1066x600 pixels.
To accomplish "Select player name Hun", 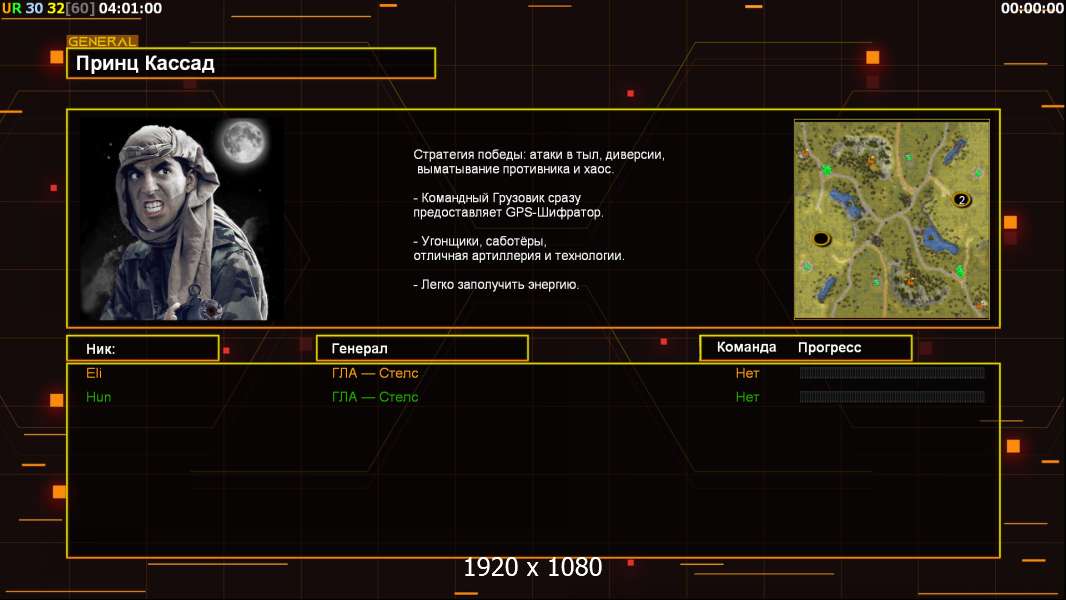I will pyautogui.click(x=98, y=397).
